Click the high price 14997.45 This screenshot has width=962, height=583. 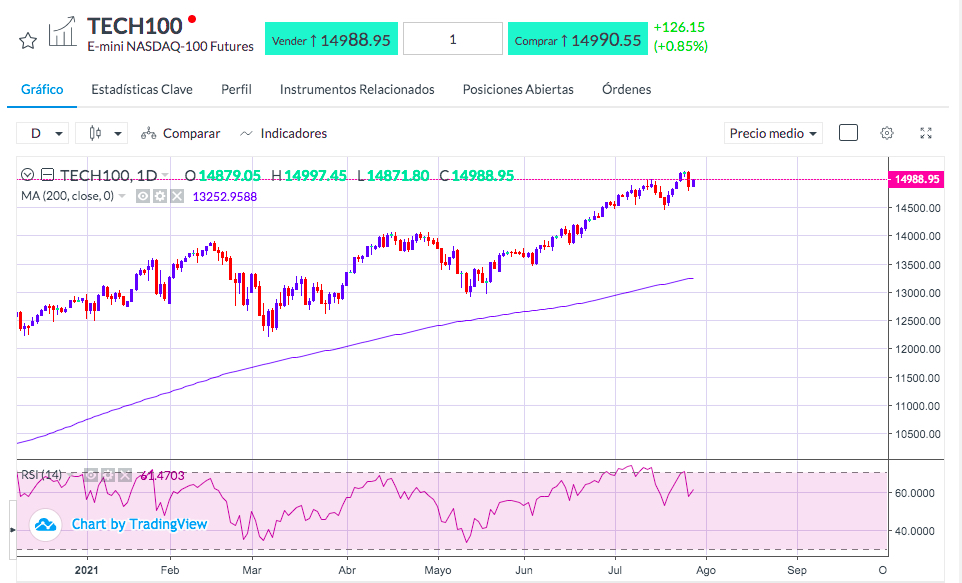(315, 176)
